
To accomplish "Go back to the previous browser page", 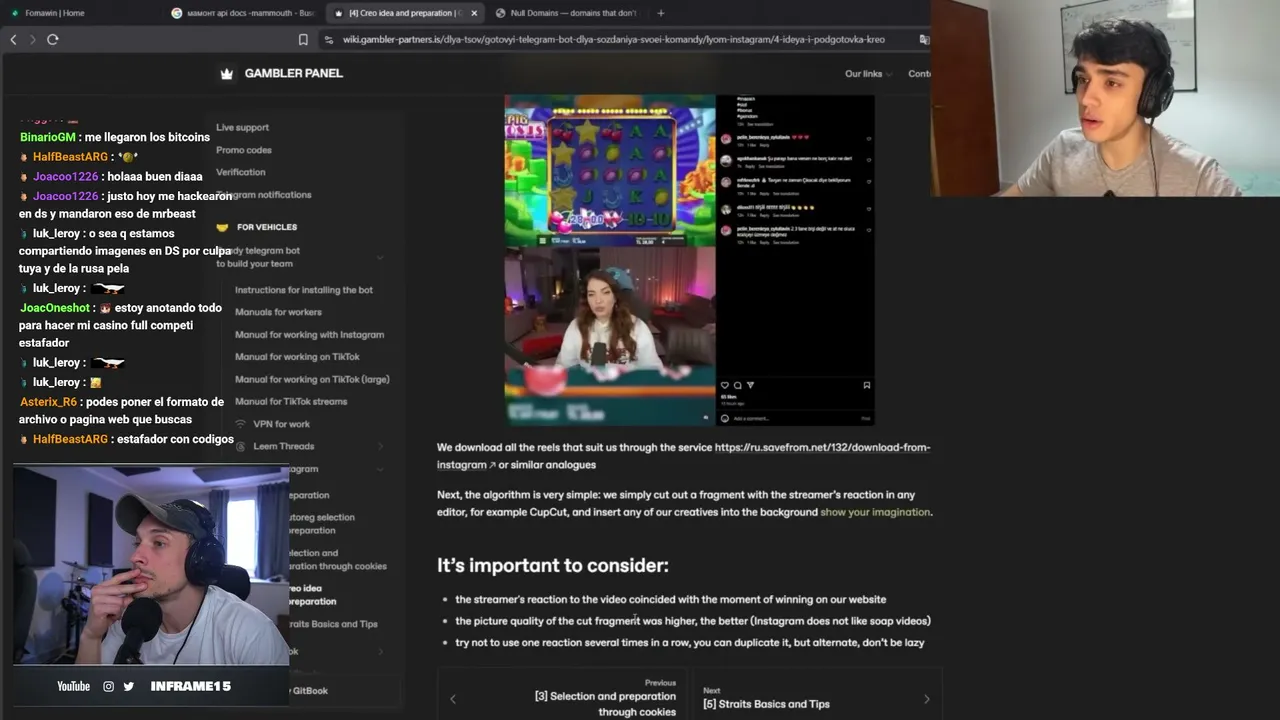I will [13, 39].
